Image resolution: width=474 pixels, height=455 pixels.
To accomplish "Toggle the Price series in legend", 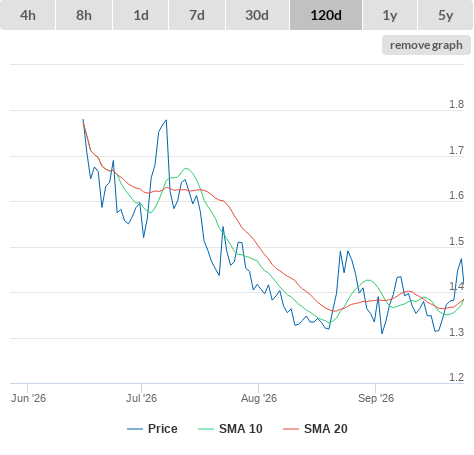I will click(163, 429).
